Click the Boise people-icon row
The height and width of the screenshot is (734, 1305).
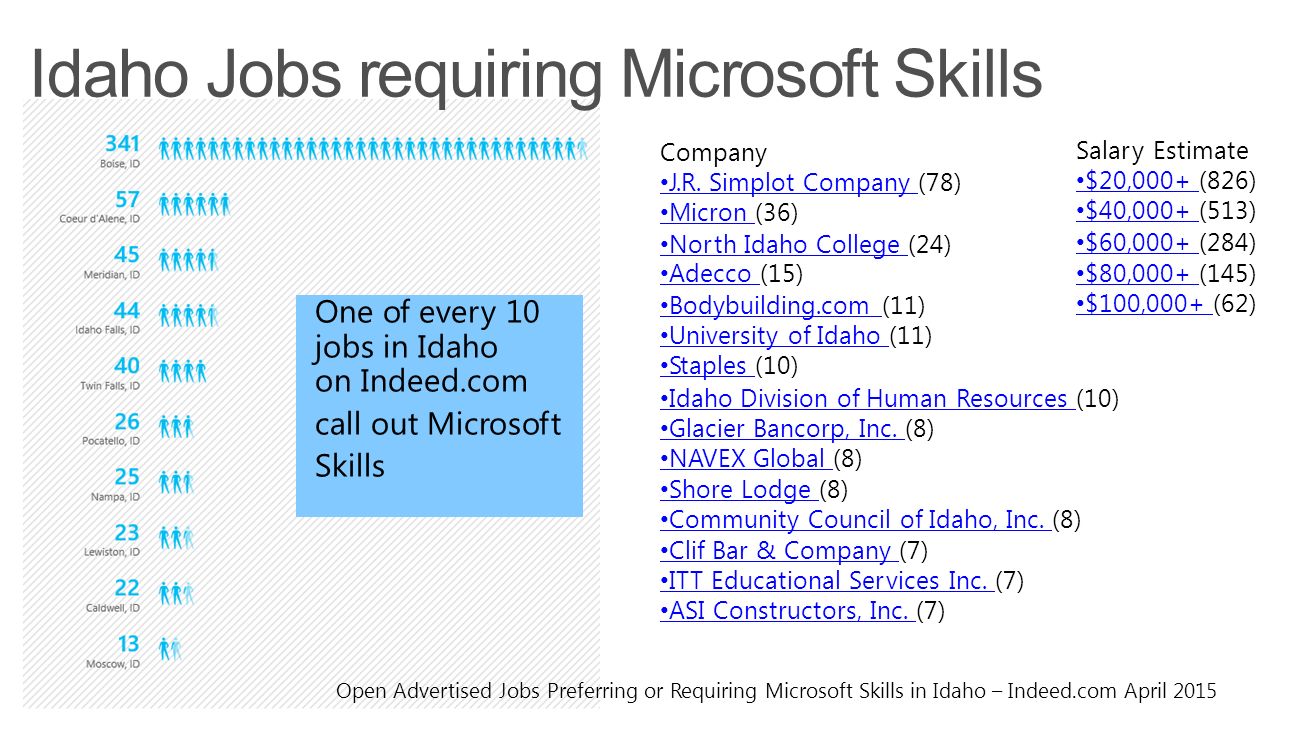click(374, 149)
